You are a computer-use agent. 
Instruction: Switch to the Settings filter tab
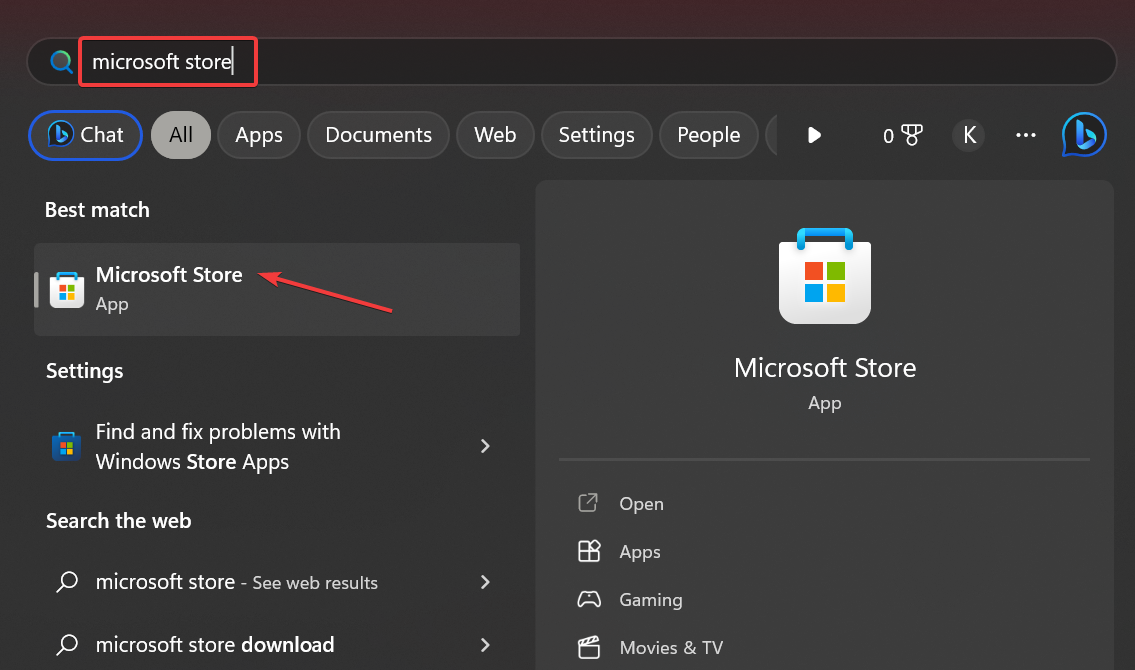596,135
